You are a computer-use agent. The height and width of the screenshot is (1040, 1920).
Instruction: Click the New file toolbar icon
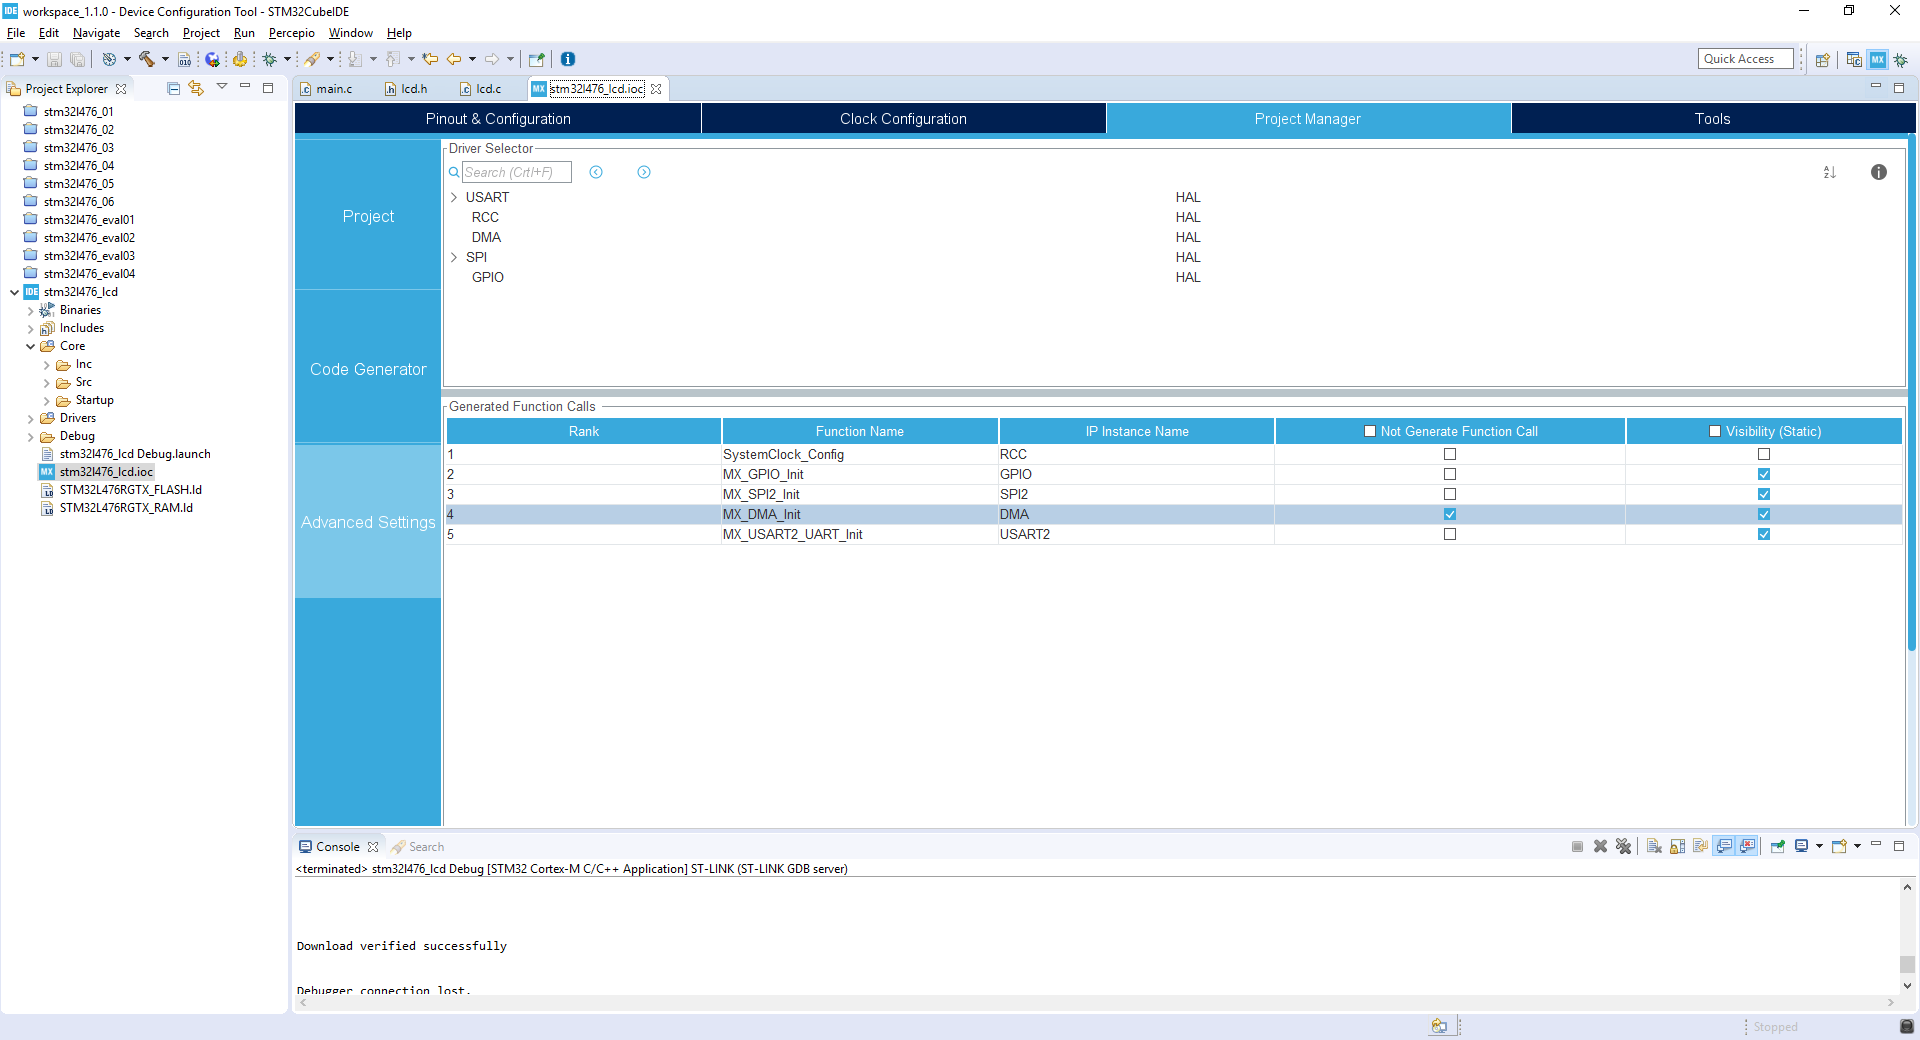[x=17, y=59]
